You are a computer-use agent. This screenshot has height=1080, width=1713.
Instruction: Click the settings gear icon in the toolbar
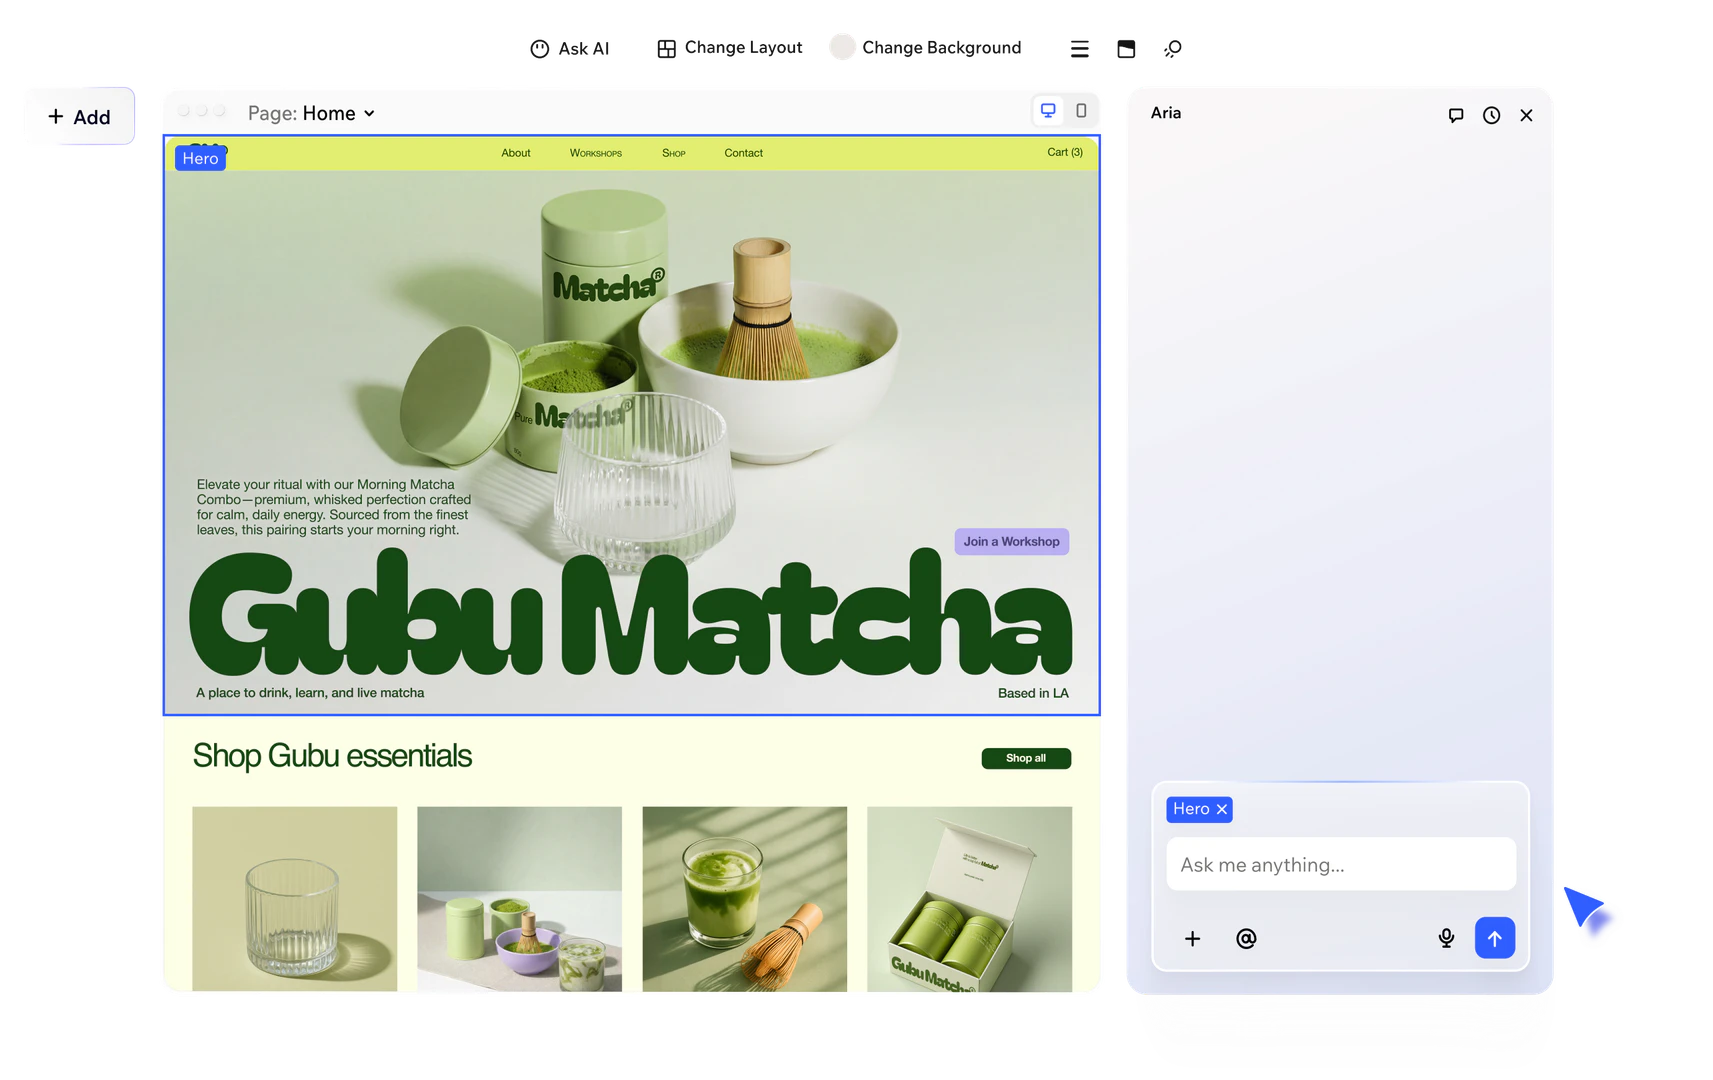(x=1171, y=47)
